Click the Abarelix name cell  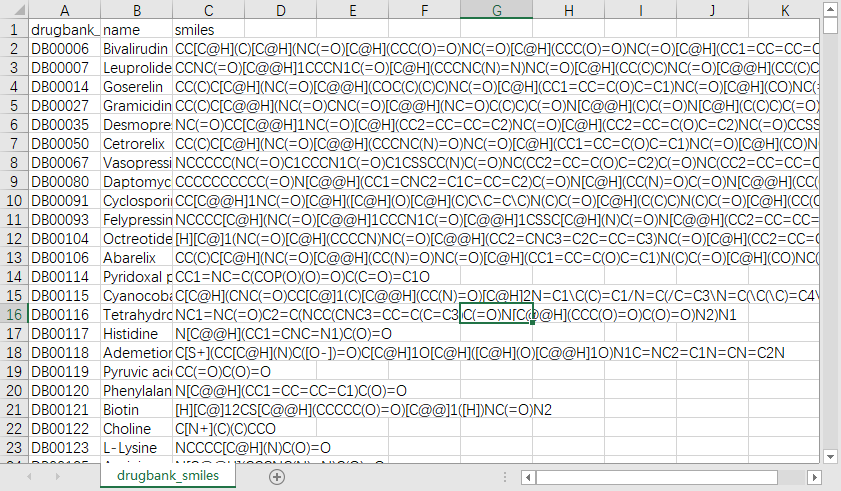point(137,258)
